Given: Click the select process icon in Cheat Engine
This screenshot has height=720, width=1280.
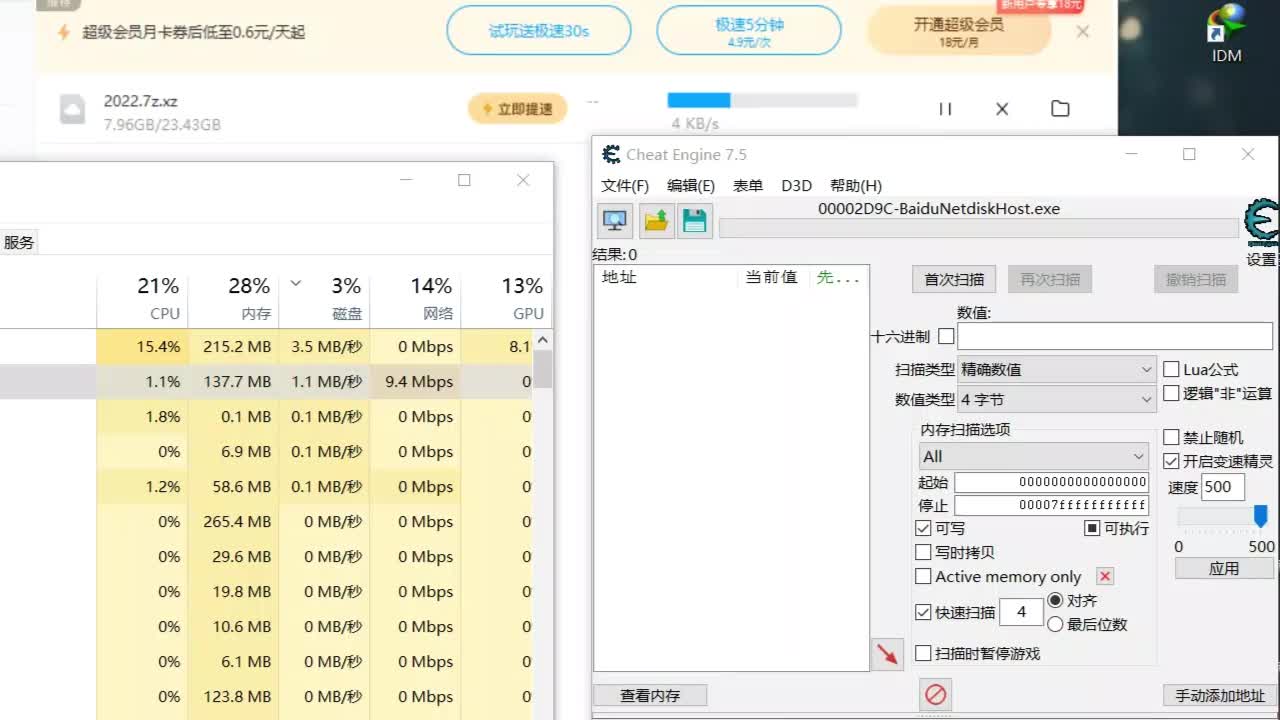Looking at the screenshot, I should pyautogui.click(x=614, y=220).
